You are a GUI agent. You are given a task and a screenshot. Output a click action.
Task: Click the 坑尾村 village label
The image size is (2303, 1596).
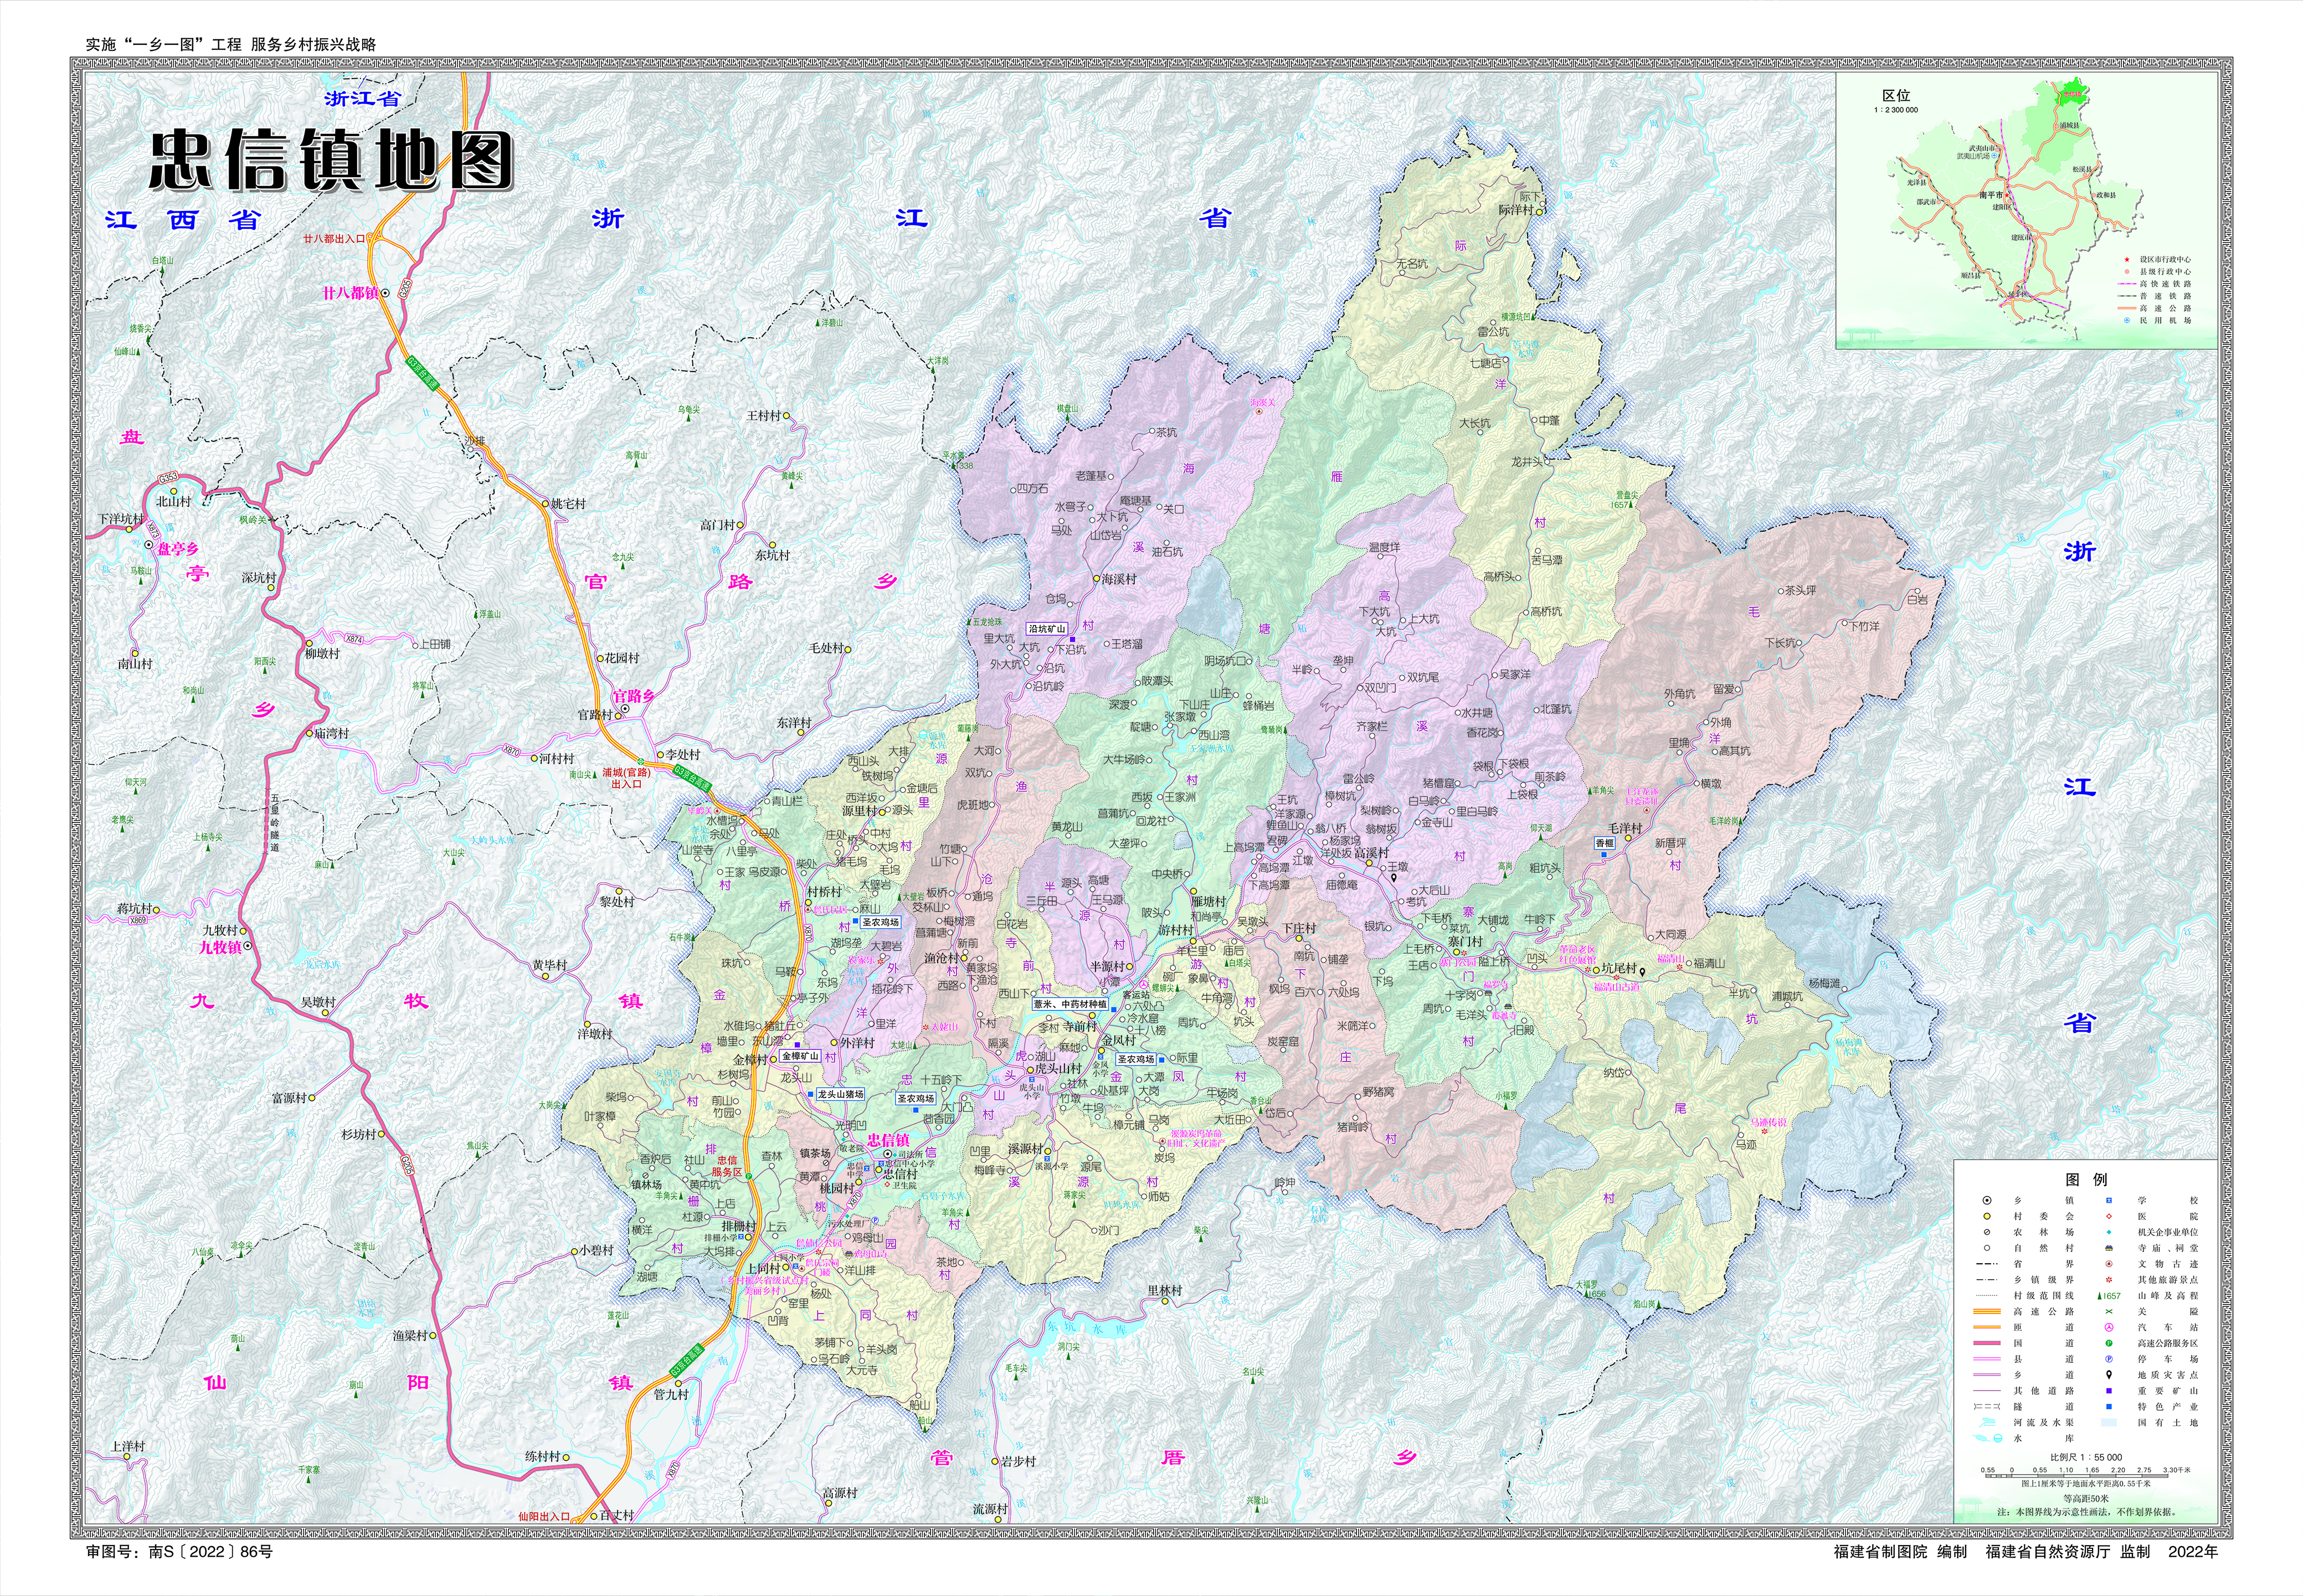(1619, 968)
